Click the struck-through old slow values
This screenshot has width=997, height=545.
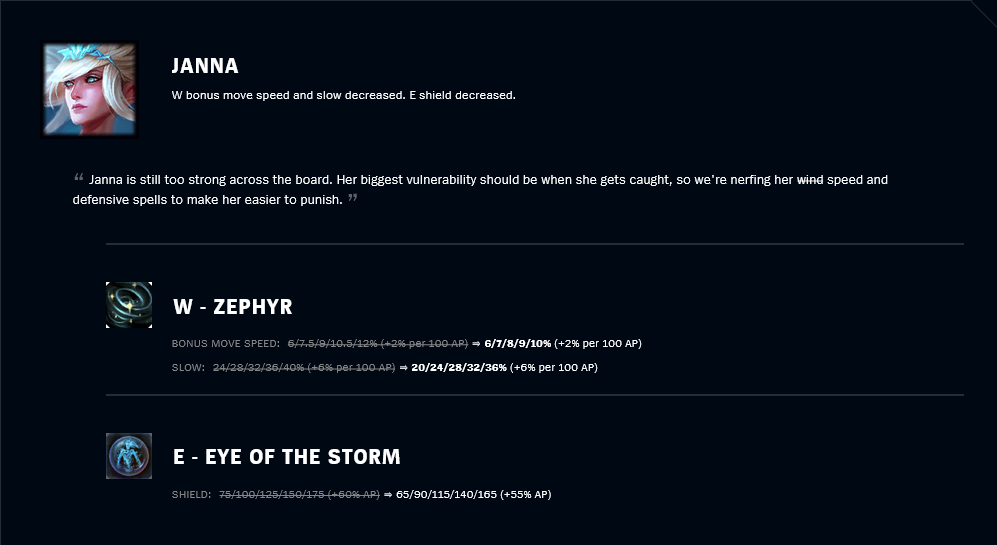[304, 368]
